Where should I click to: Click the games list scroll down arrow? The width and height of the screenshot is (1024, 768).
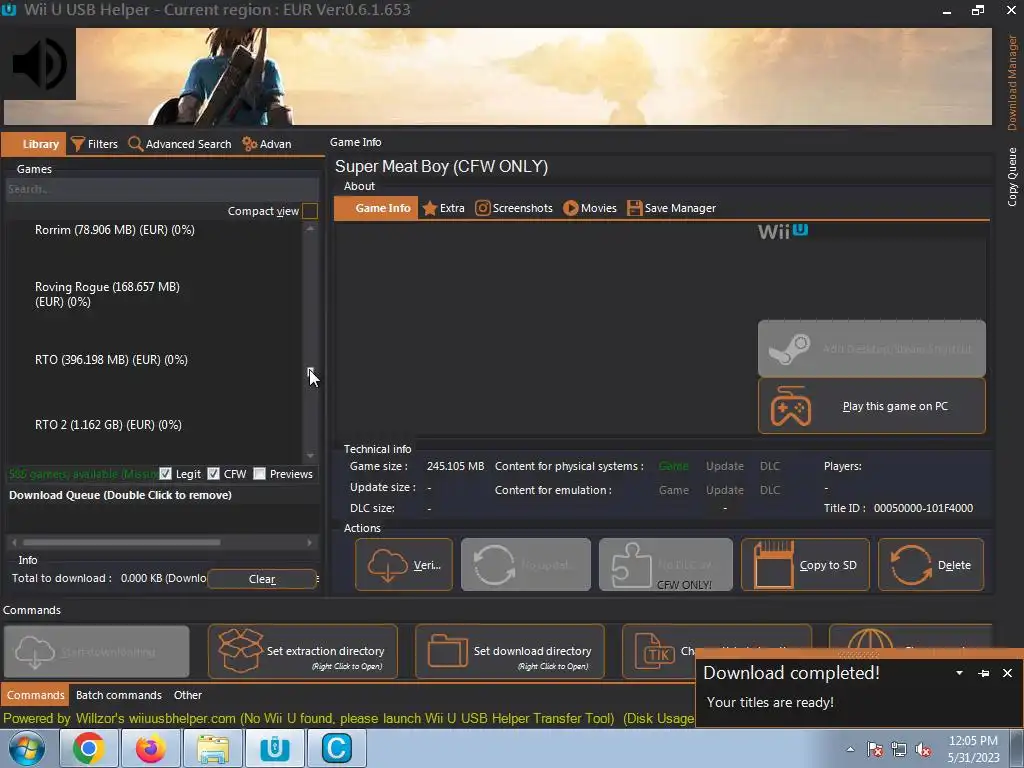pyautogui.click(x=310, y=456)
